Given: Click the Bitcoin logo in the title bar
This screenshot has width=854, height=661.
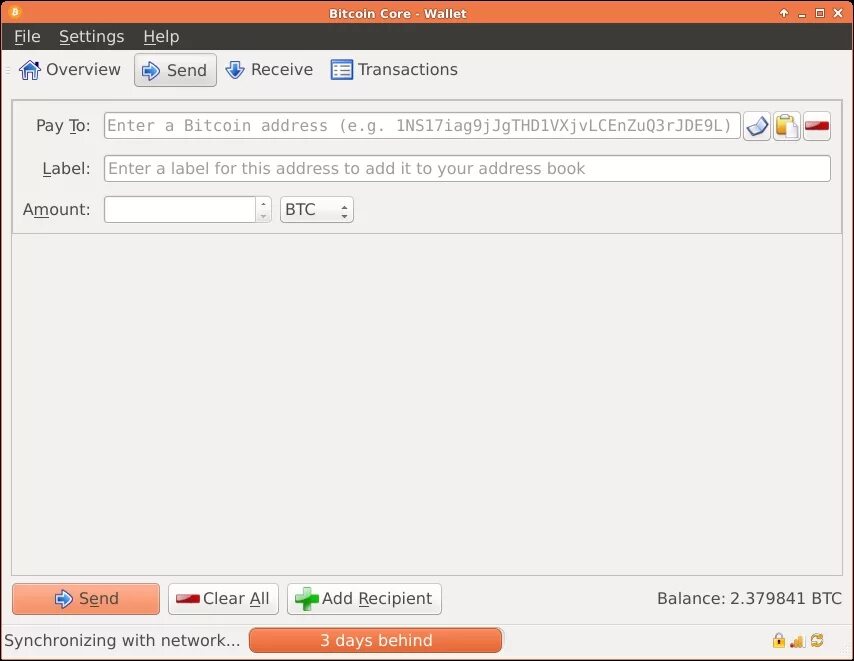Looking at the screenshot, I should (15, 12).
